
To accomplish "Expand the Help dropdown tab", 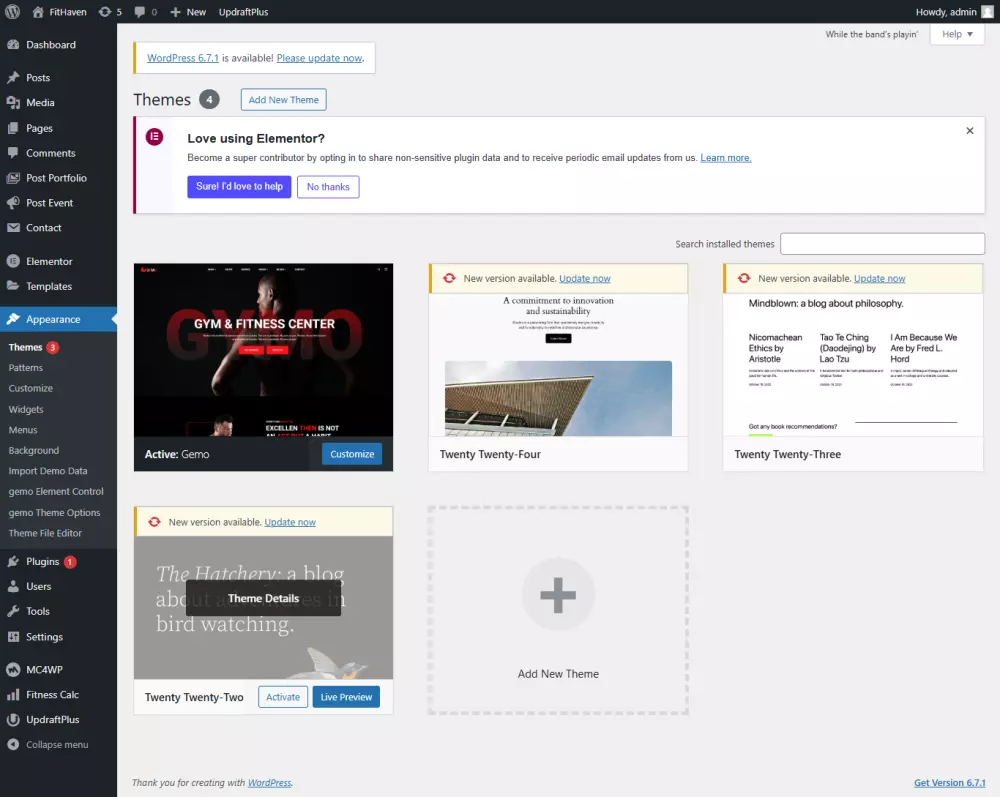I will pos(957,34).
